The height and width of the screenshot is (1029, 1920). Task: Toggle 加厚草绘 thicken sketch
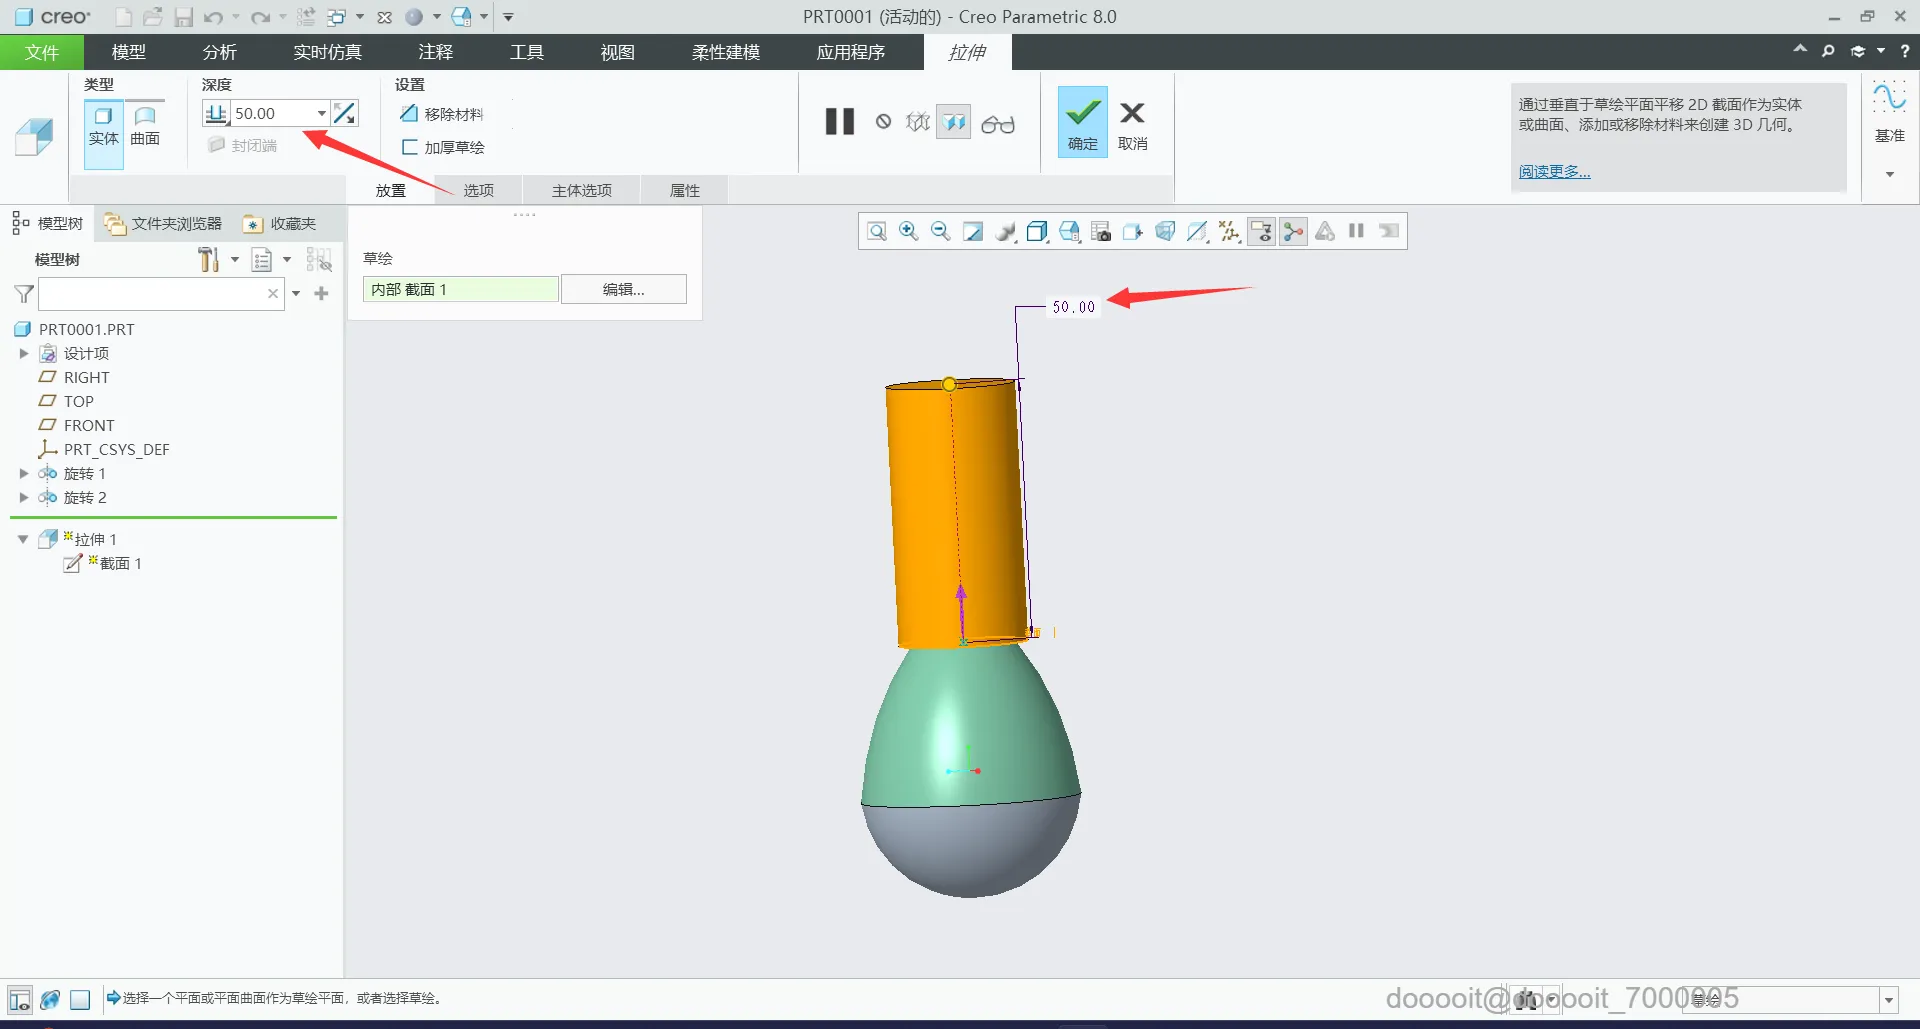[x=443, y=147]
